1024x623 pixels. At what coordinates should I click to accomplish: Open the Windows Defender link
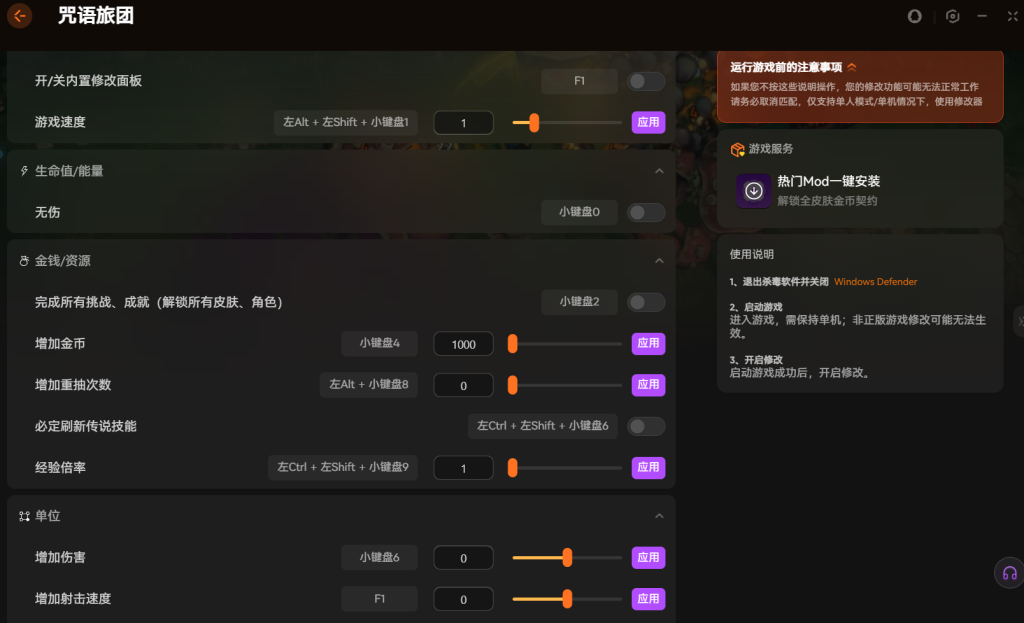coord(875,282)
